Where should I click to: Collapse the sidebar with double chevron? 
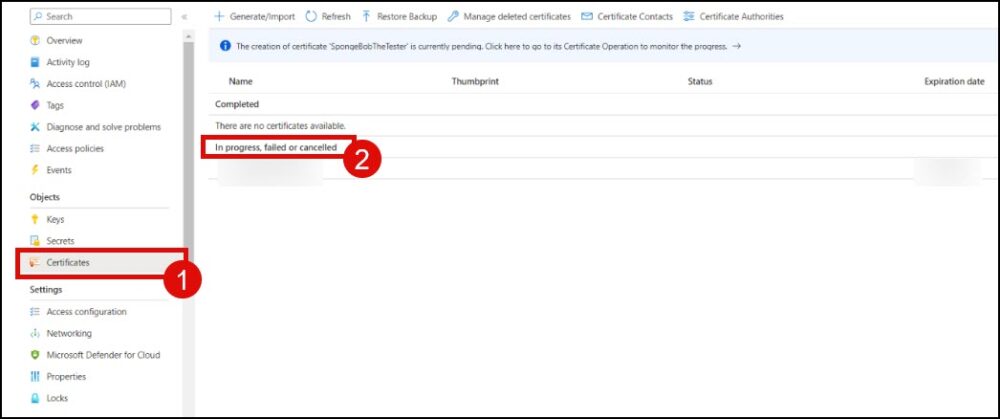(x=184, y=17)
